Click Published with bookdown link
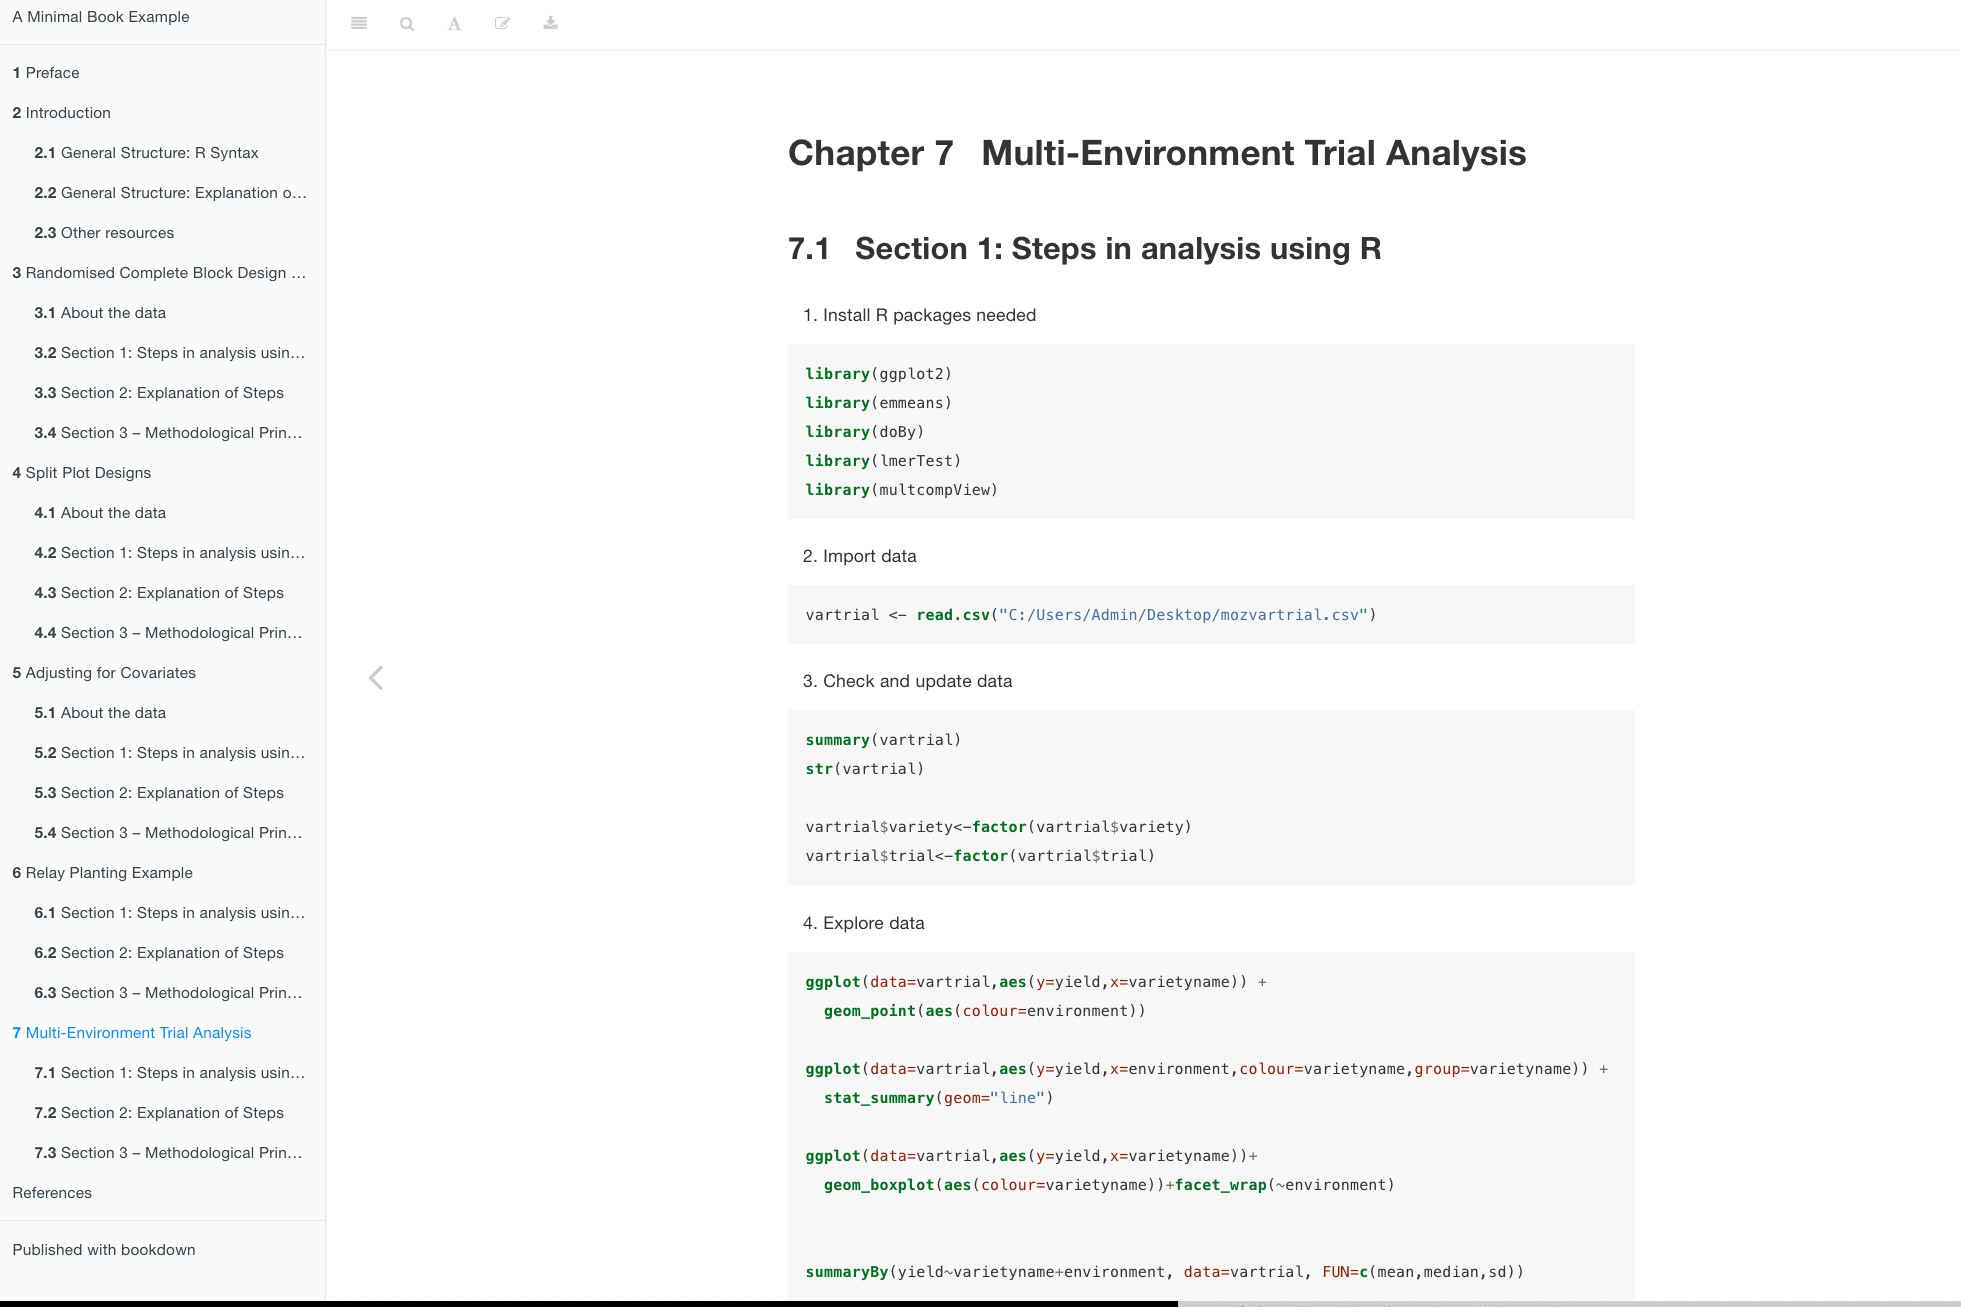The width and height of the screenshot is (1961, 1307). [104, 1250]
